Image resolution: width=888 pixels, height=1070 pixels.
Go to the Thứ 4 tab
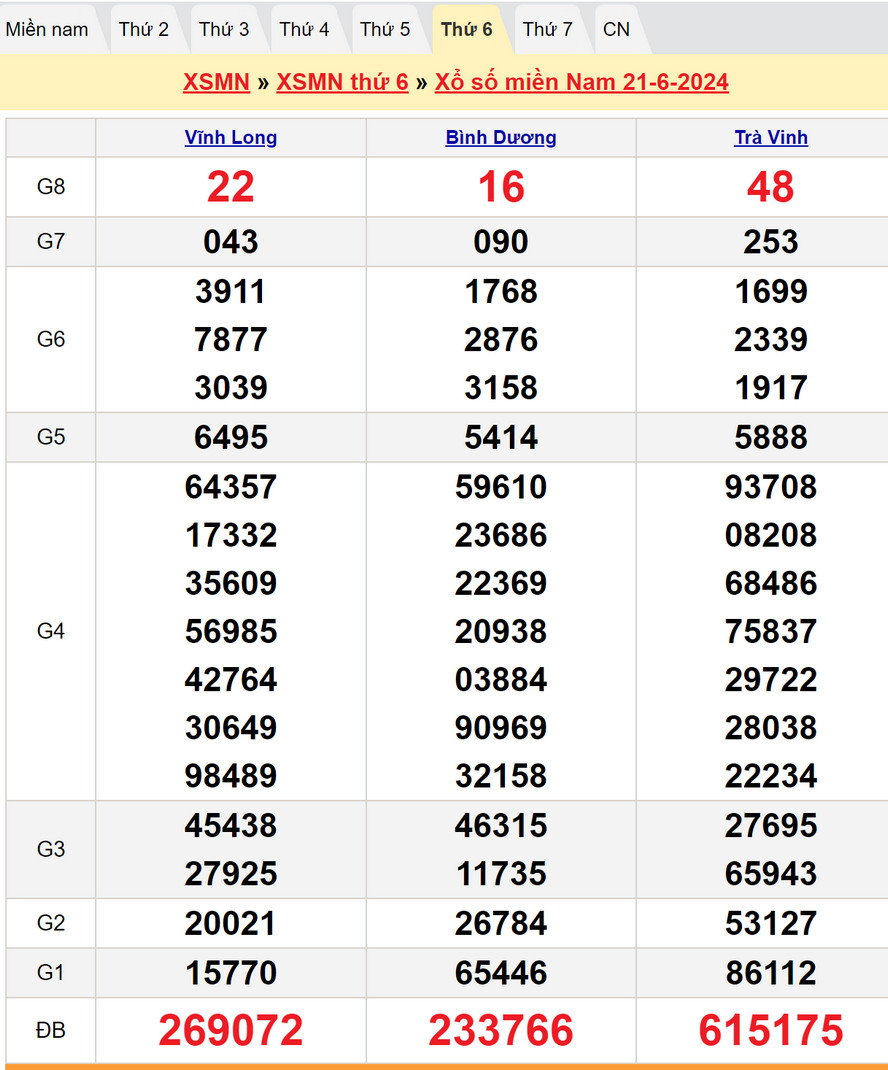pos(304,29)
